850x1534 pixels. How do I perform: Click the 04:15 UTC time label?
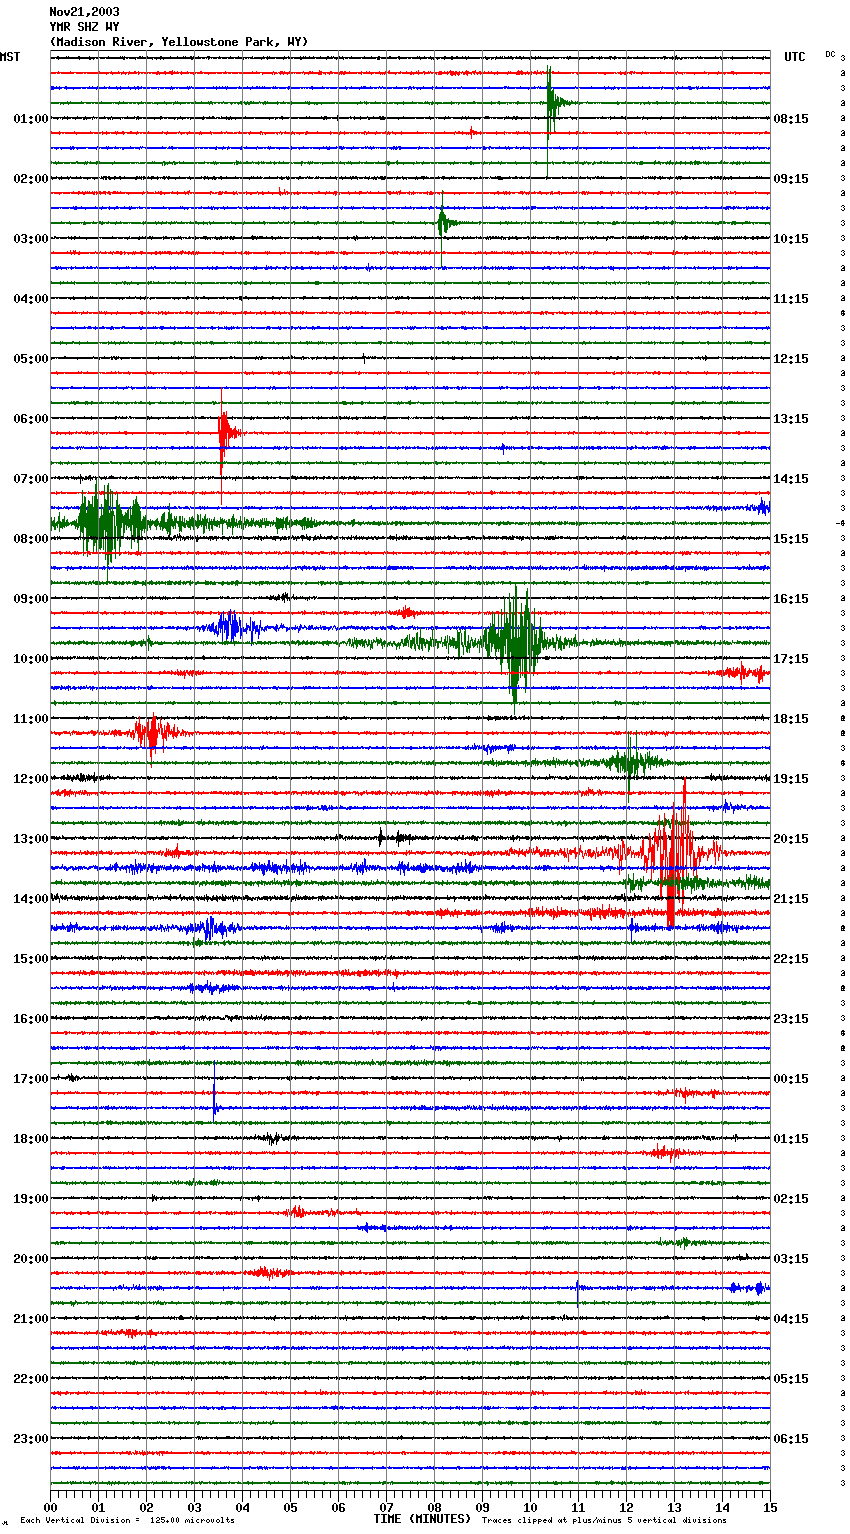[791, 1319]
